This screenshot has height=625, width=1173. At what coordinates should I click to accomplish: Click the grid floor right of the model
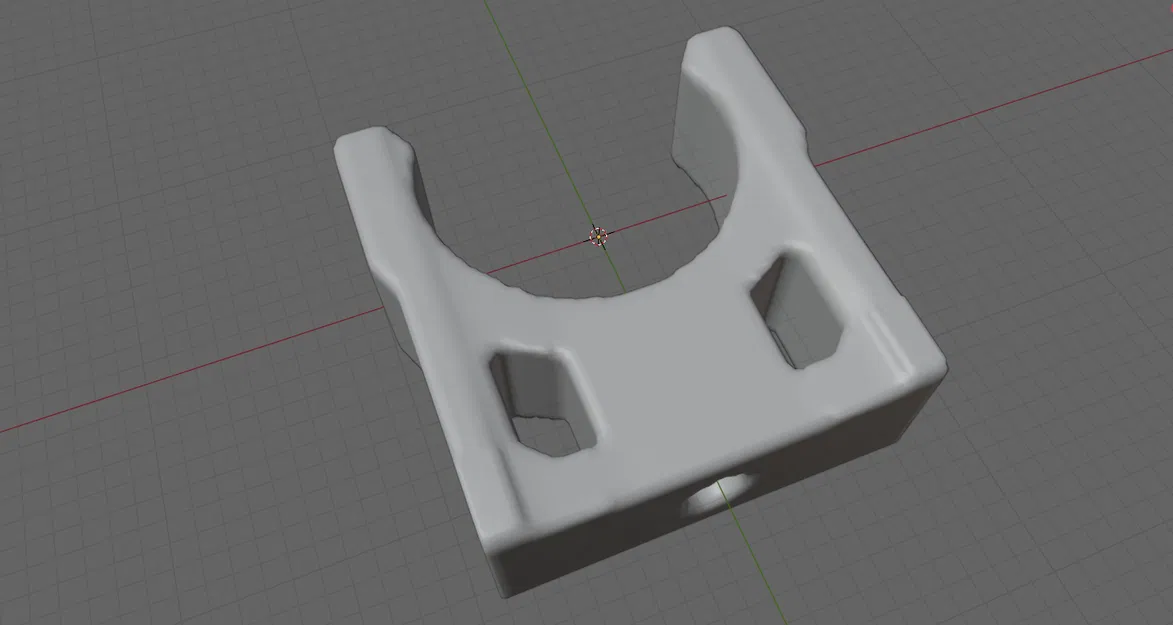[x=1050, y=400]
